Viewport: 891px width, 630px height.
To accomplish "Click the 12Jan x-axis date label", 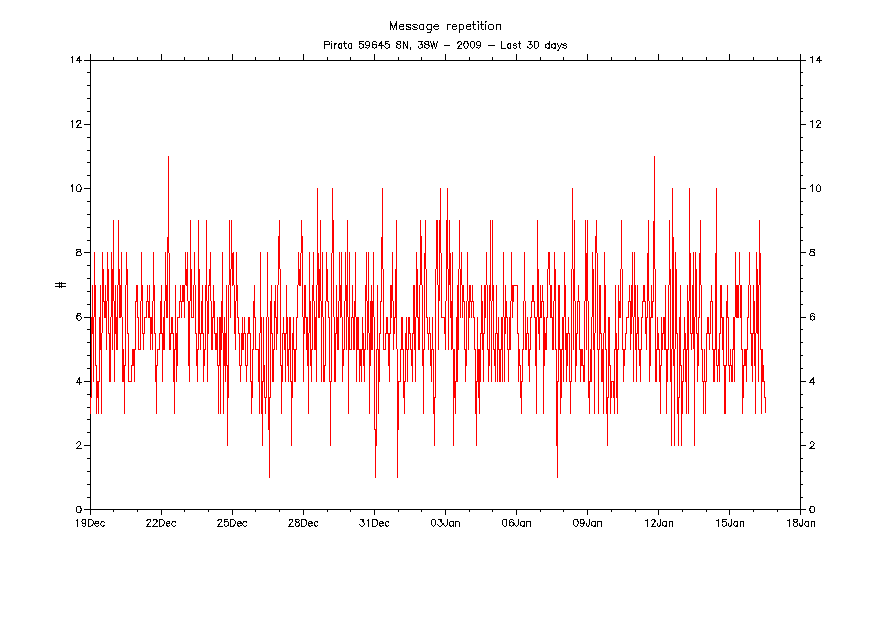I will point(658,522).
